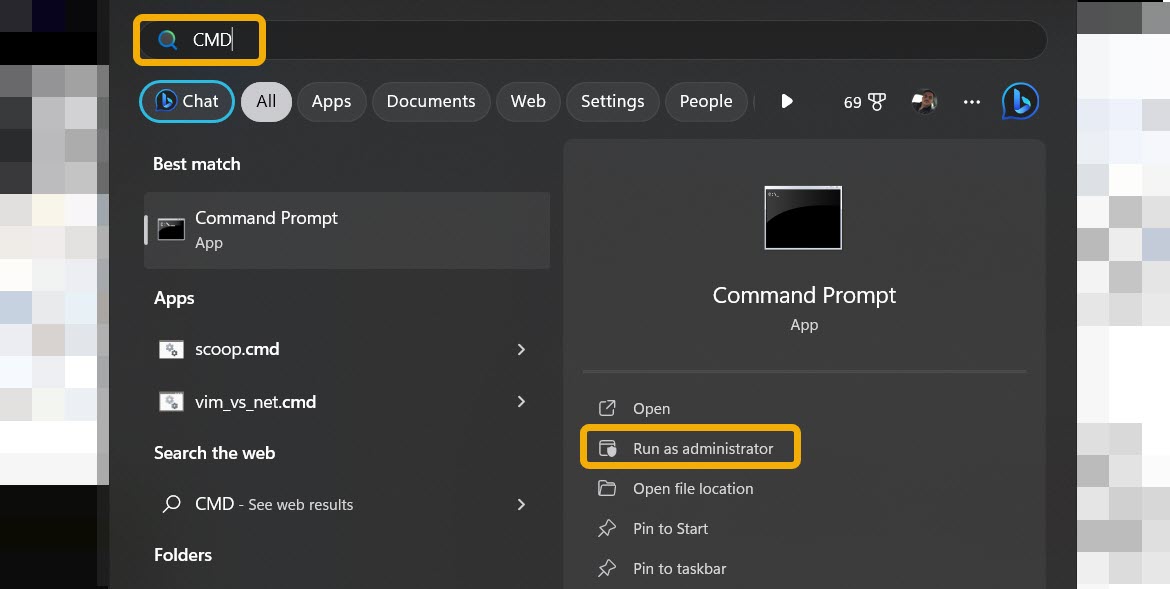Expand details for vim_vs_net.cmd

click(x=521, y=402)
